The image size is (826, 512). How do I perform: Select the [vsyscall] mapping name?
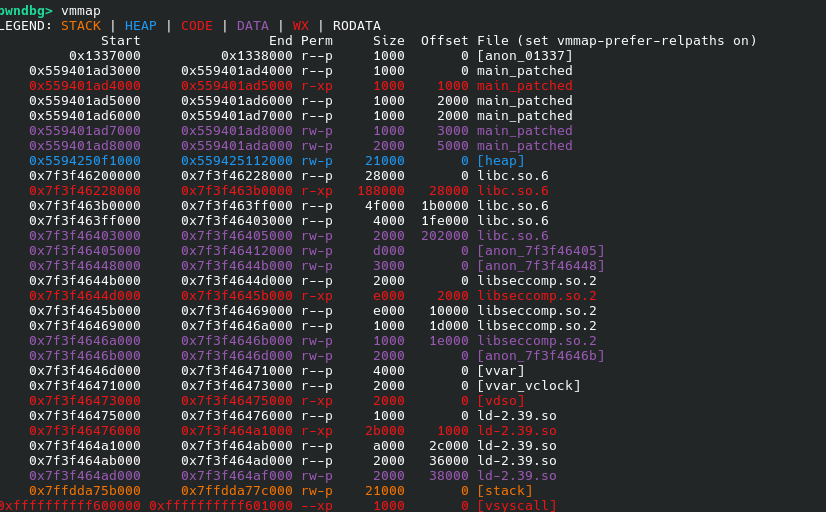[517, 506]
